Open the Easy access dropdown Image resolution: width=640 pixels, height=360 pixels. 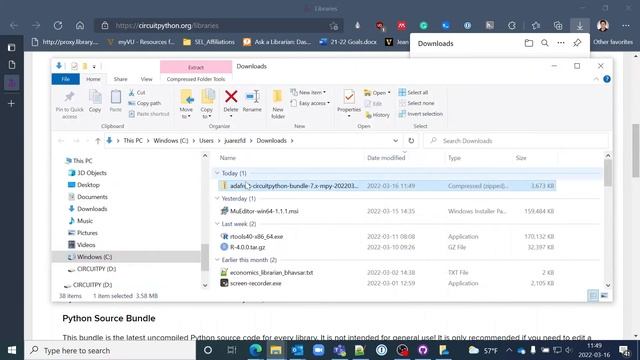pyautogui.click(x=310, y=103)
